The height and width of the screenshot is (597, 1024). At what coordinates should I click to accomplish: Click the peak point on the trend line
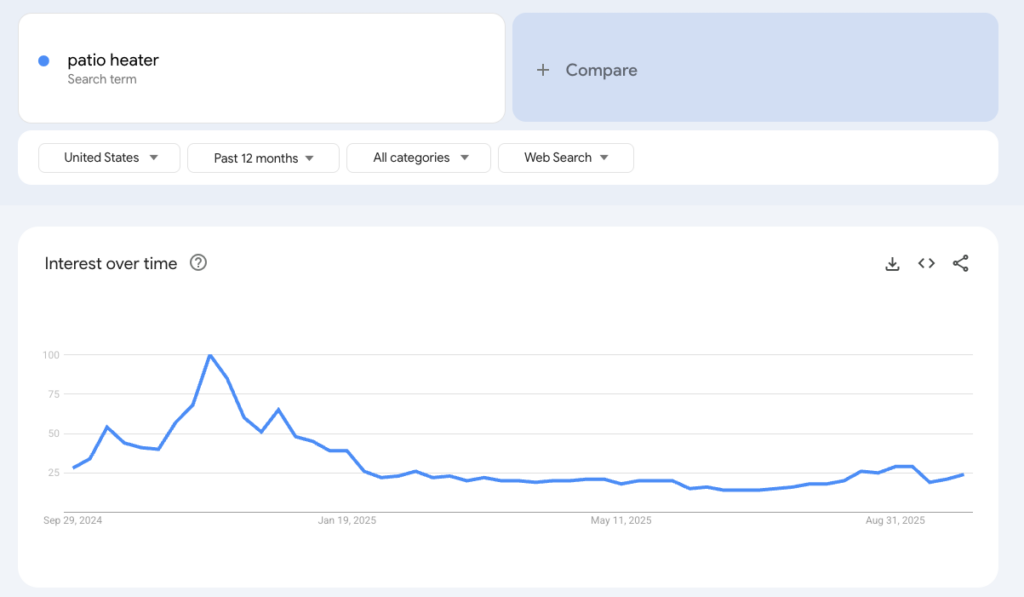click(210, 355)
